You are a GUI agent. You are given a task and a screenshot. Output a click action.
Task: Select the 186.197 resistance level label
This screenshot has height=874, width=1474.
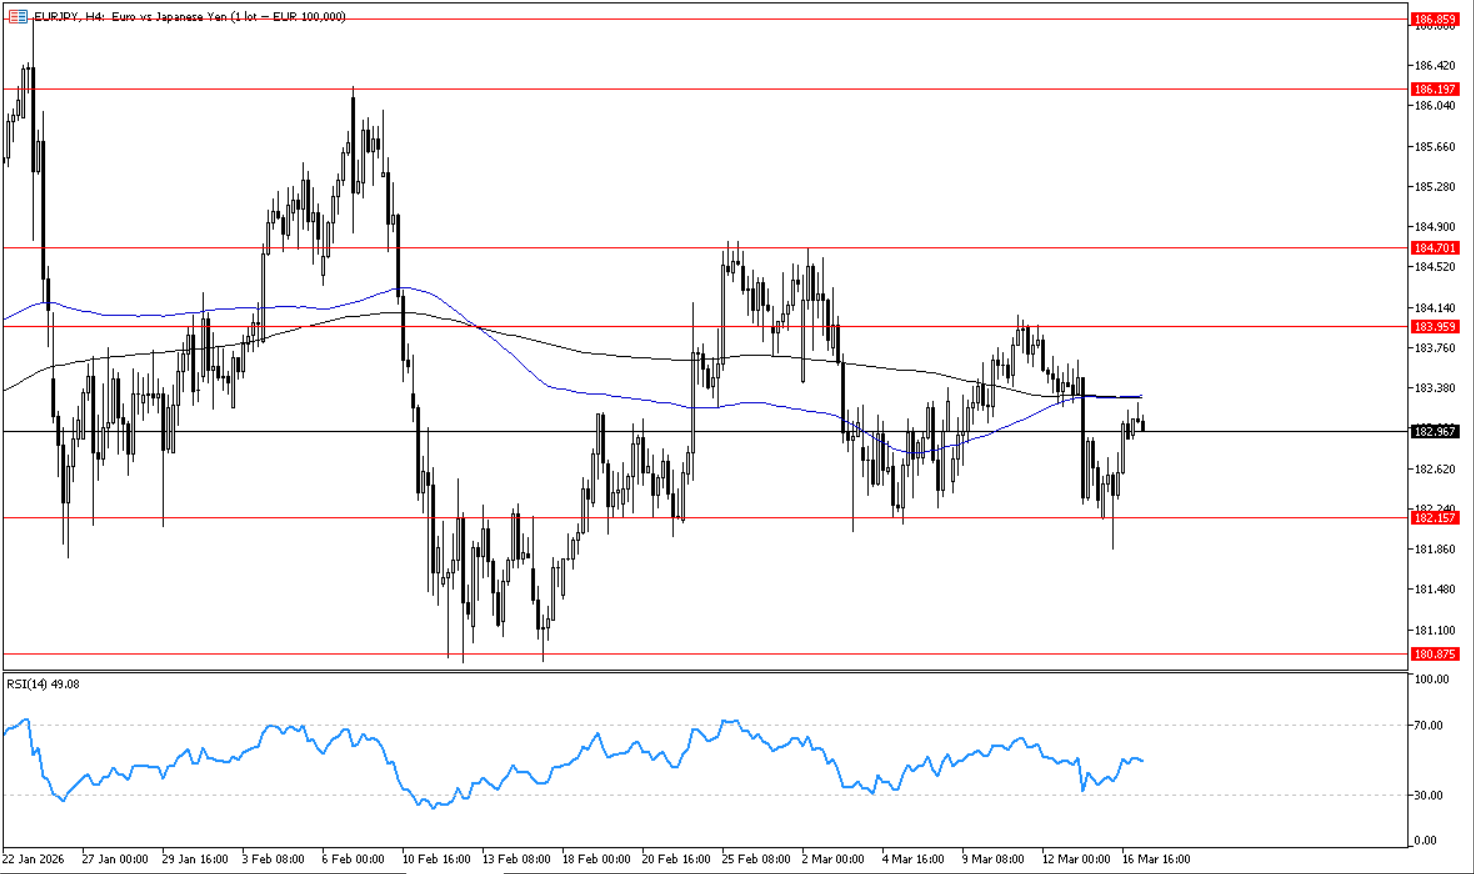(x=1434, y=89)
